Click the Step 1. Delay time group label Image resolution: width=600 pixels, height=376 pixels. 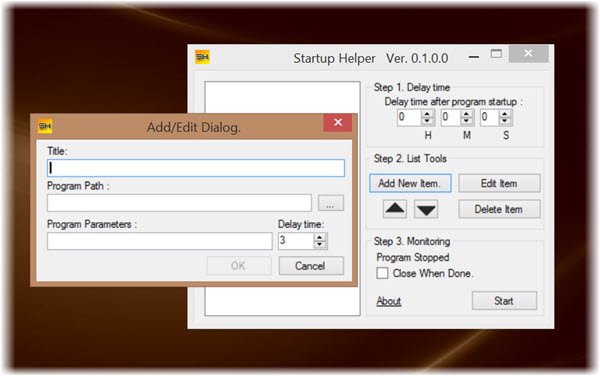pyautogui.click(x=412, y=88)
